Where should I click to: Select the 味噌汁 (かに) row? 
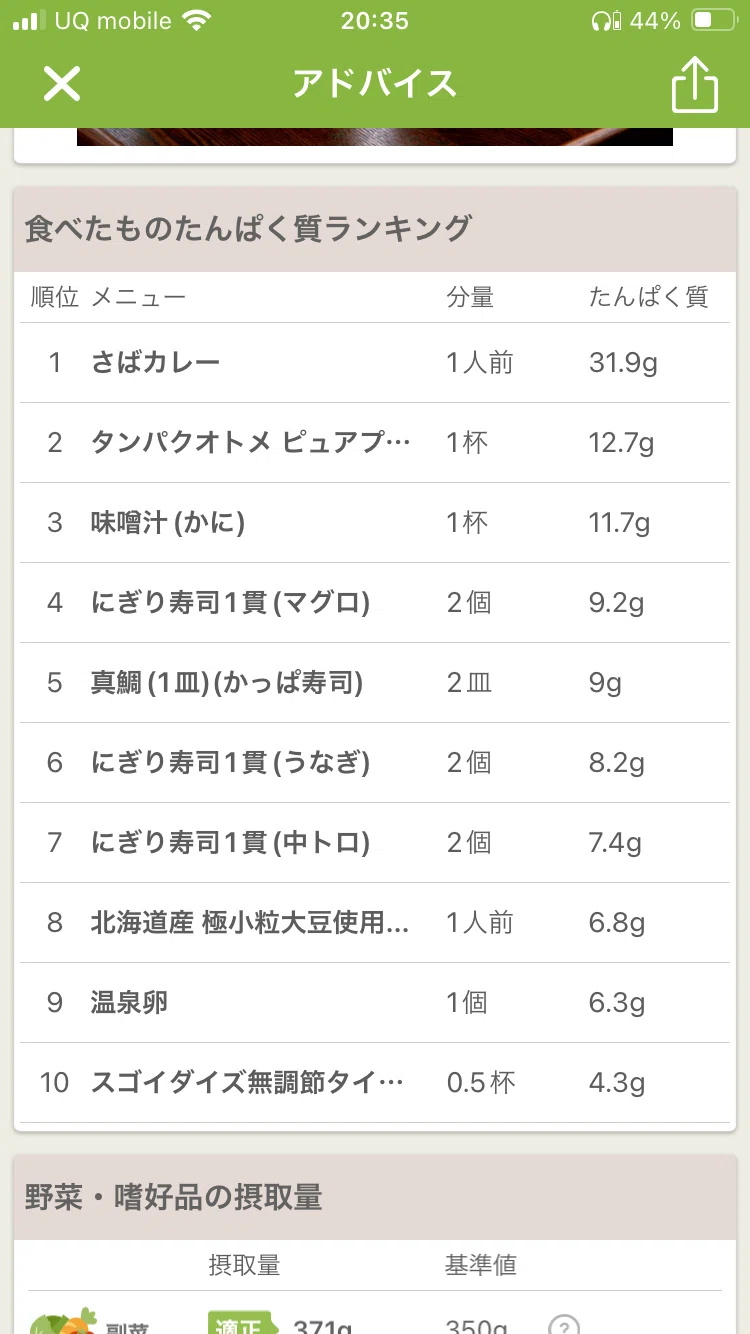click(375, 522)
